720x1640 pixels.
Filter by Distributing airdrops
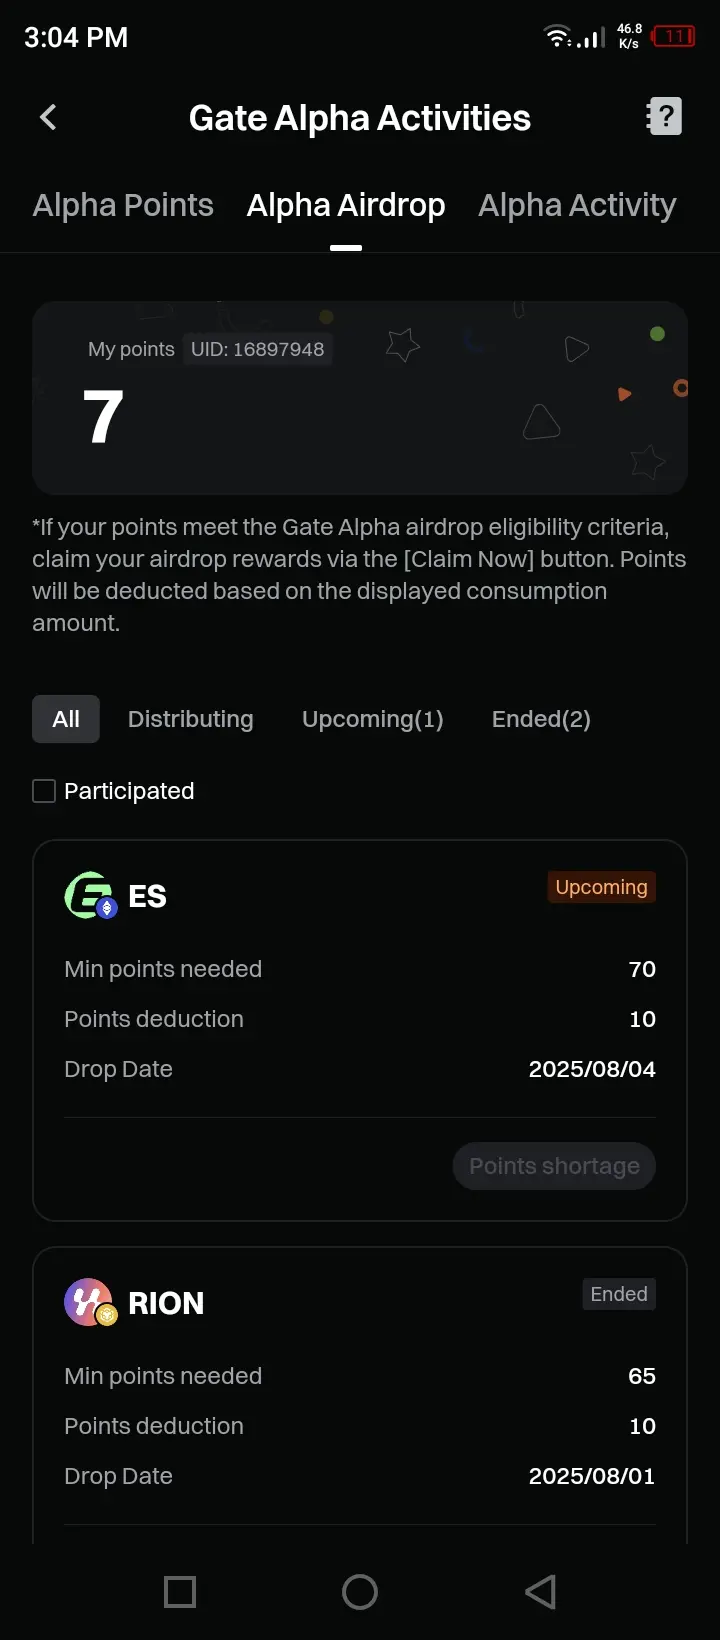(x=191, y=719)
